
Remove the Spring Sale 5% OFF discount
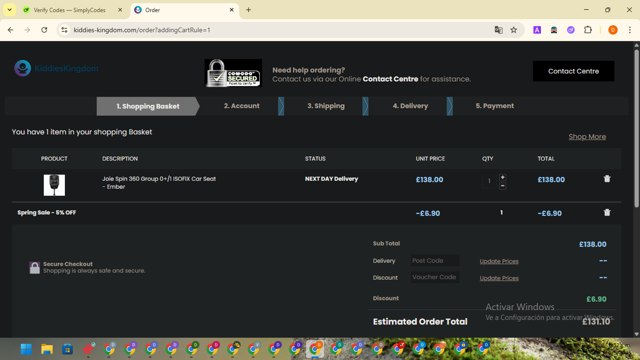[x=607, y=212]
